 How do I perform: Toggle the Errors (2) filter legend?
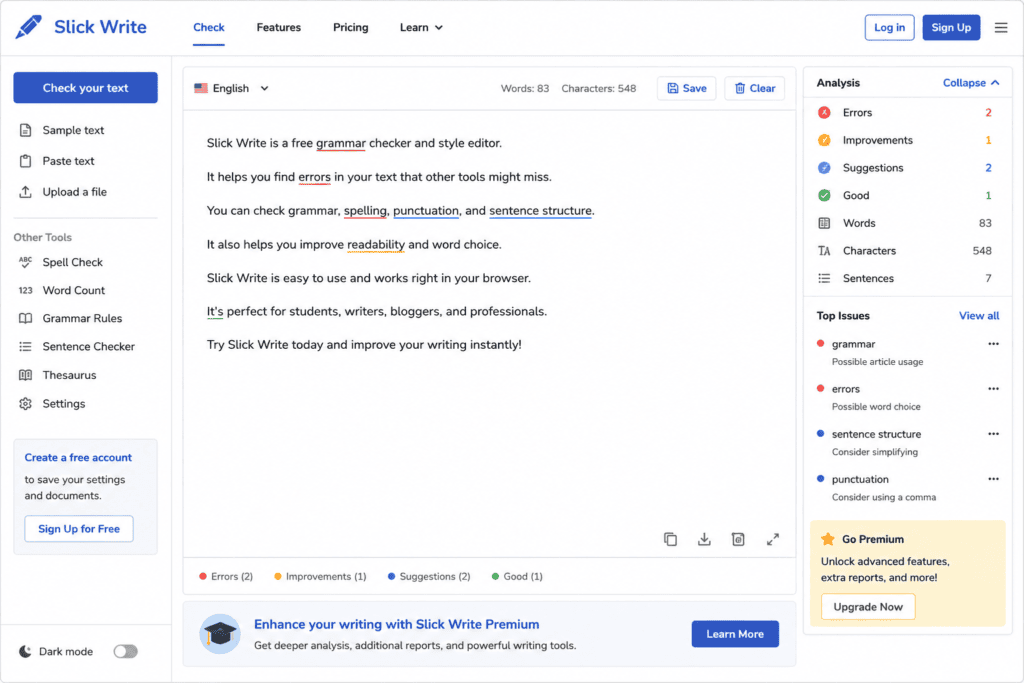tap(226, 577)
